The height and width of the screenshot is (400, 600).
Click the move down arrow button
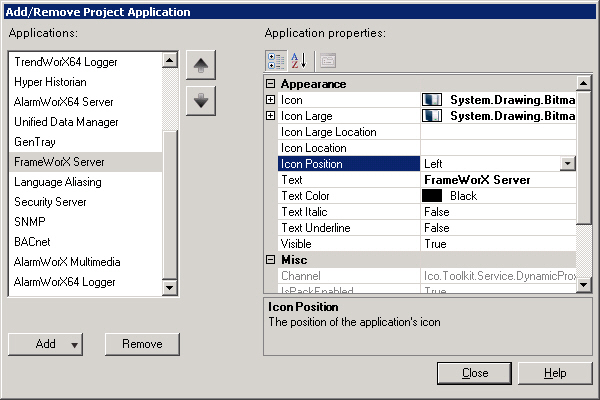[201, 100]
